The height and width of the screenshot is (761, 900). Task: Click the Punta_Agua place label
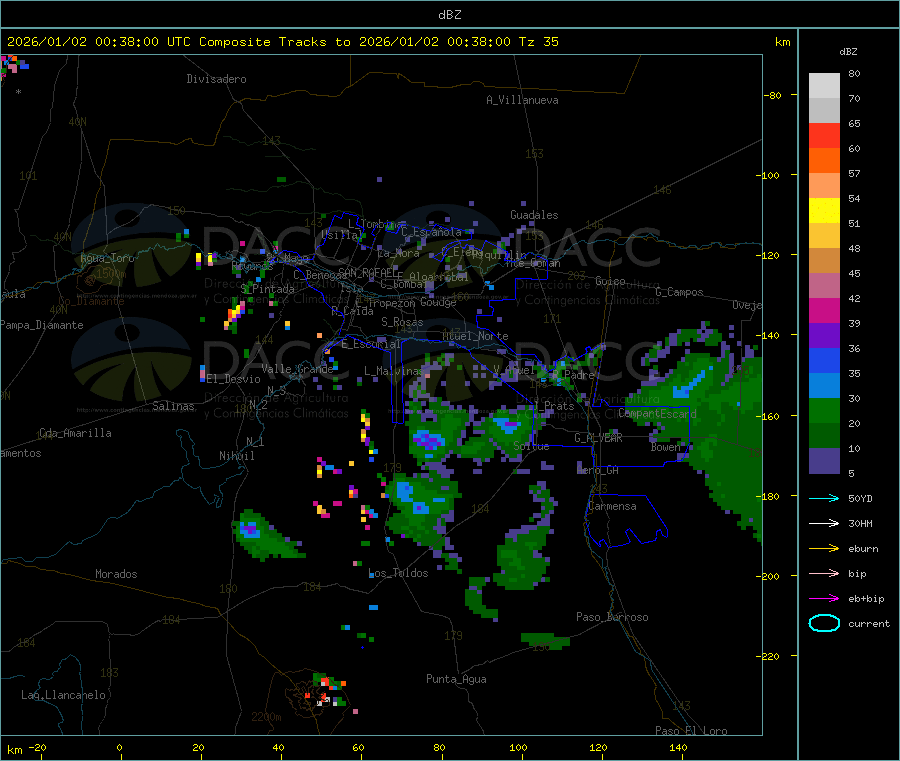click(x=456, y=679)
